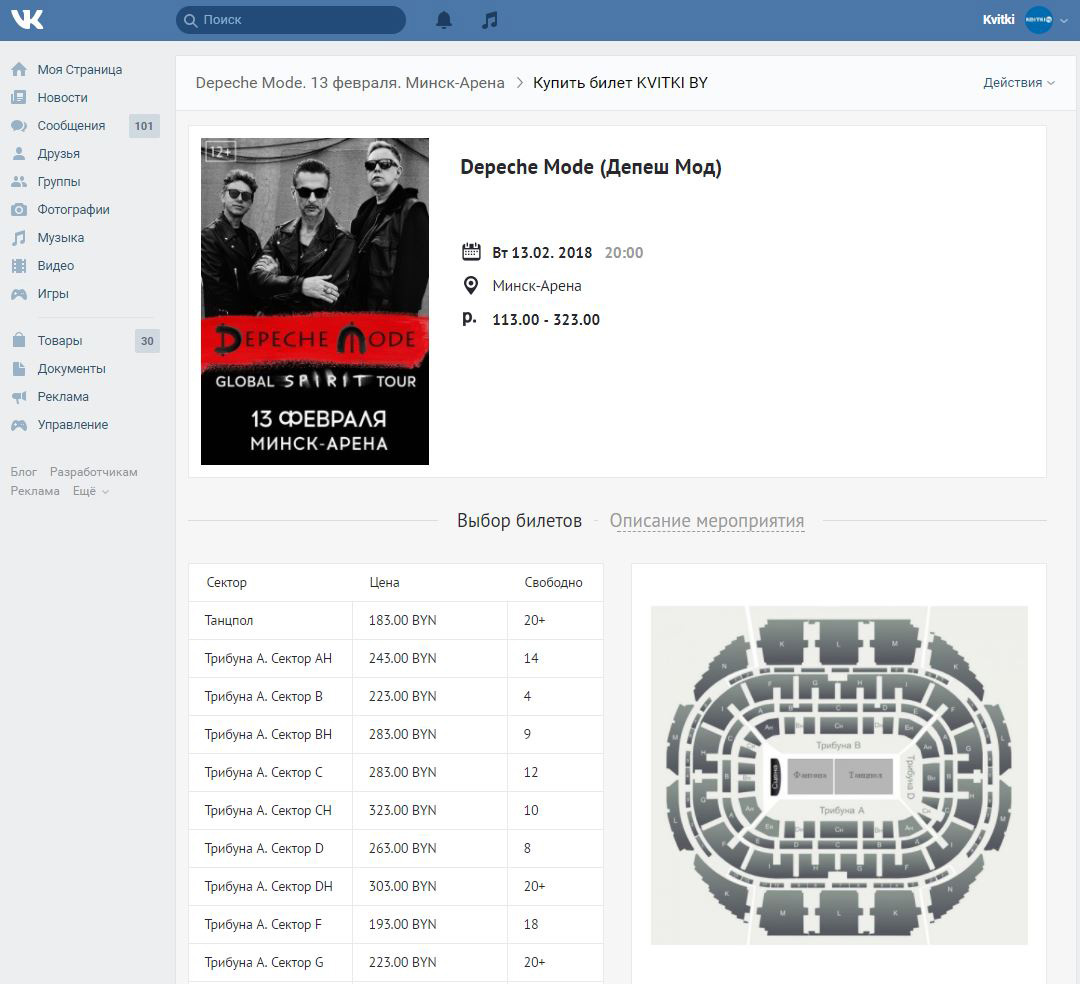Click the Купить билет KVITKI BY title

[x=621, y=83]
